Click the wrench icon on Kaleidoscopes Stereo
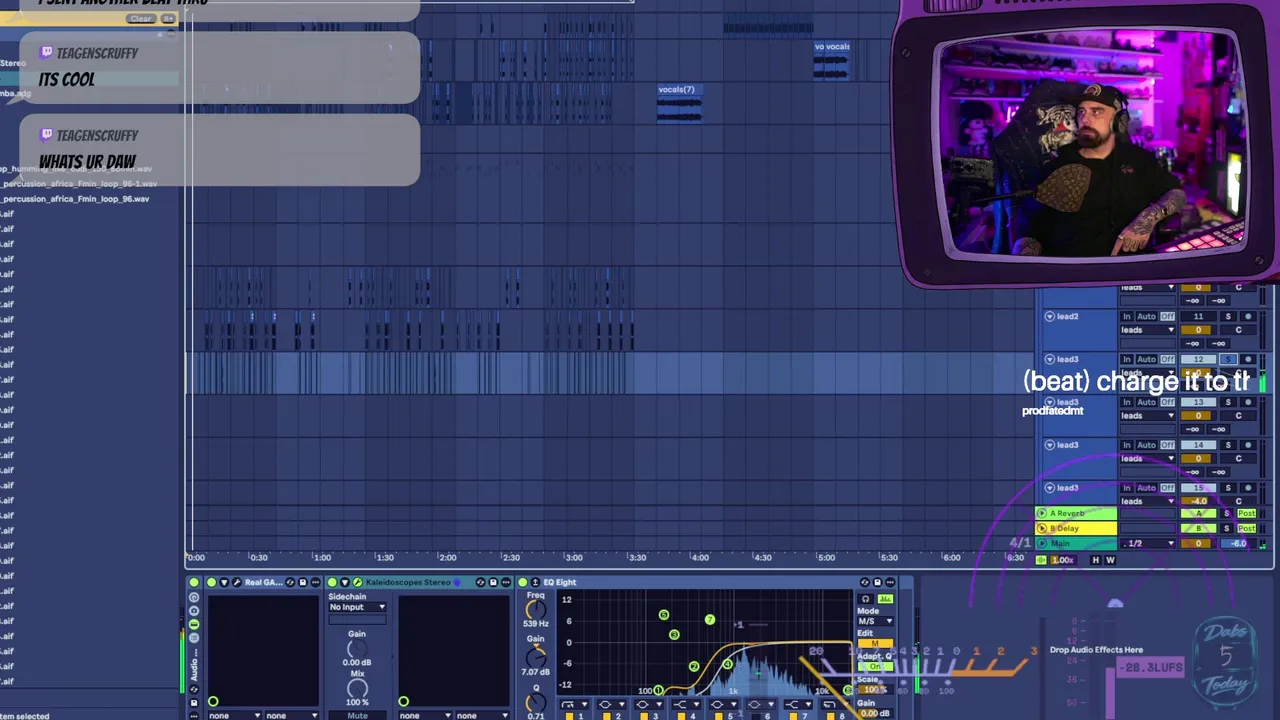The height and width of the screenshot is (720, 1280). pos(357,582)
